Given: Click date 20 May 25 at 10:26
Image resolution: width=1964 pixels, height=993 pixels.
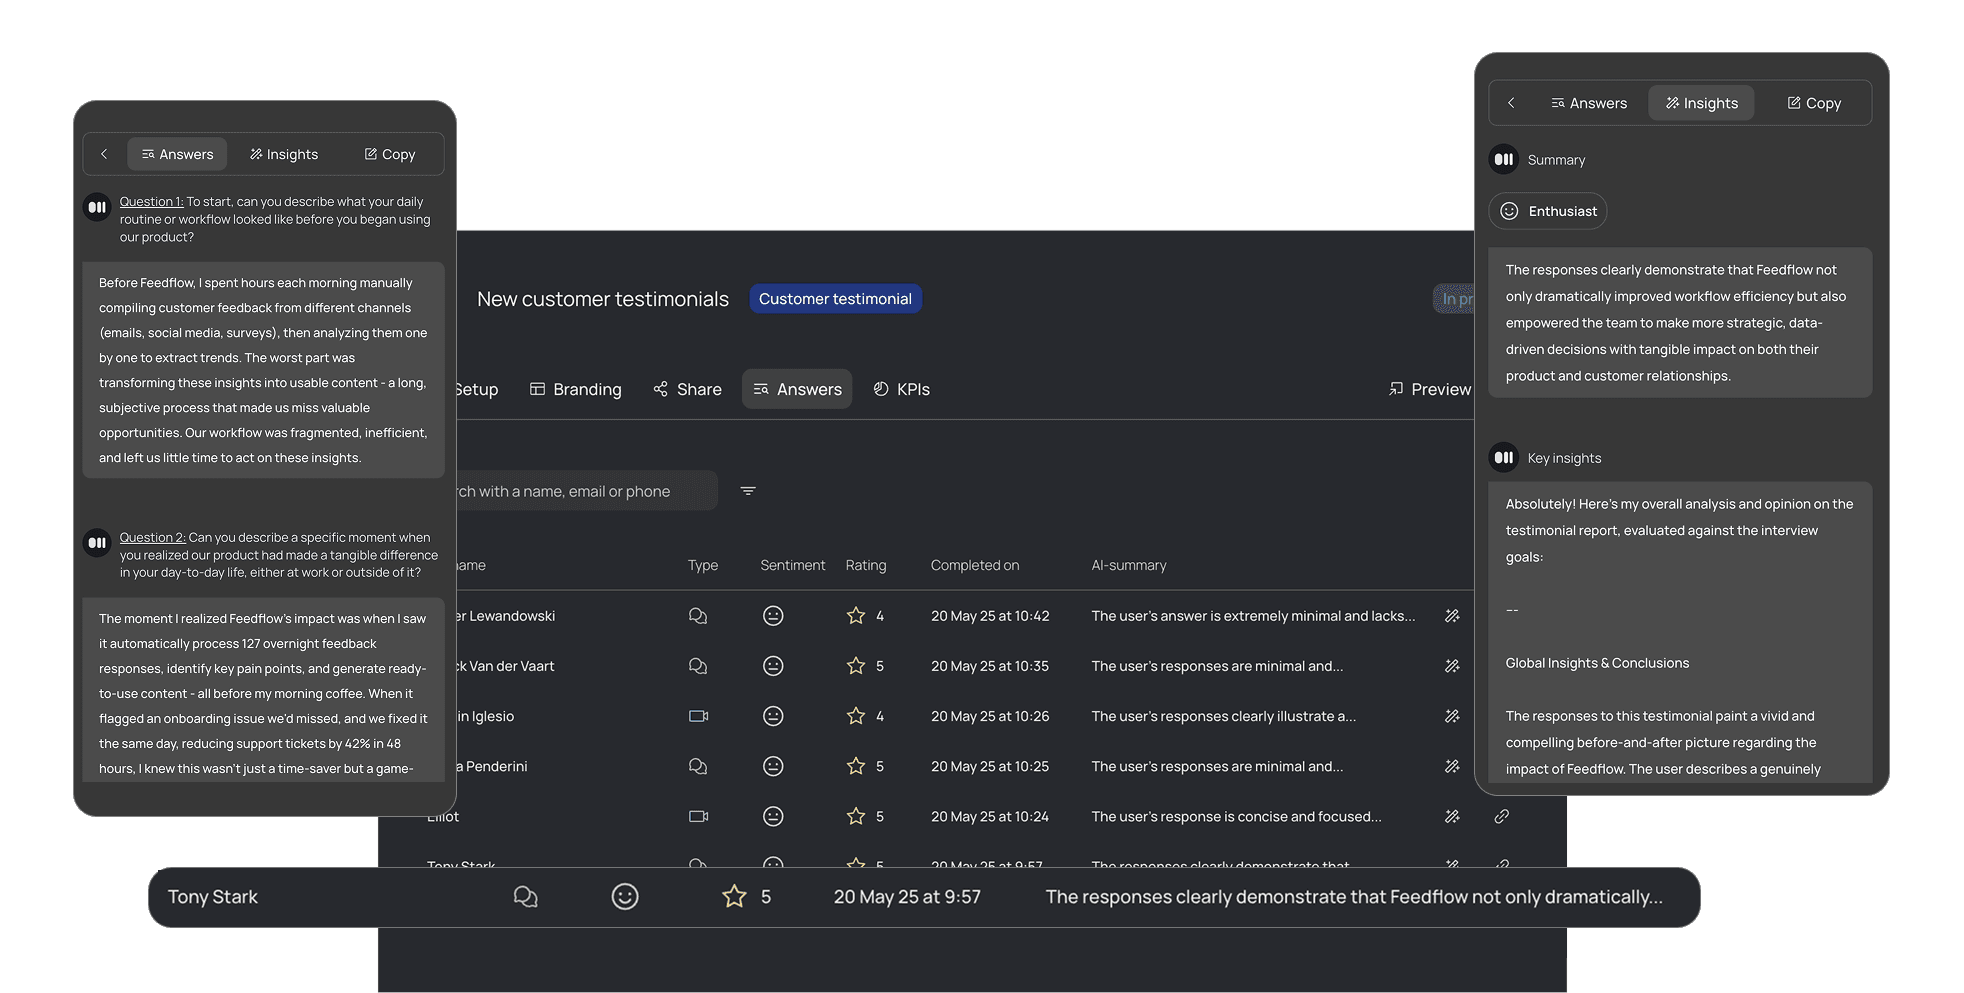Looking at the screenshot, I should tap(990, 716).
